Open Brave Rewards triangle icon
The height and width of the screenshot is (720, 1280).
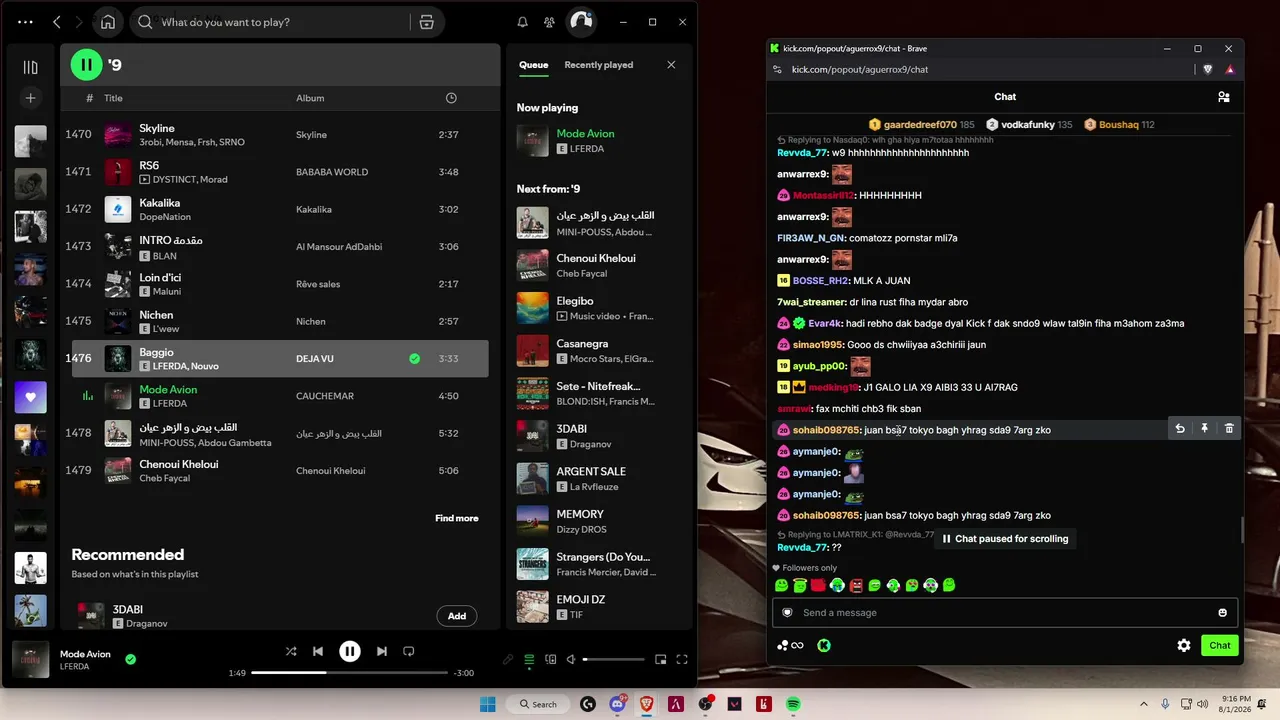1229,69
